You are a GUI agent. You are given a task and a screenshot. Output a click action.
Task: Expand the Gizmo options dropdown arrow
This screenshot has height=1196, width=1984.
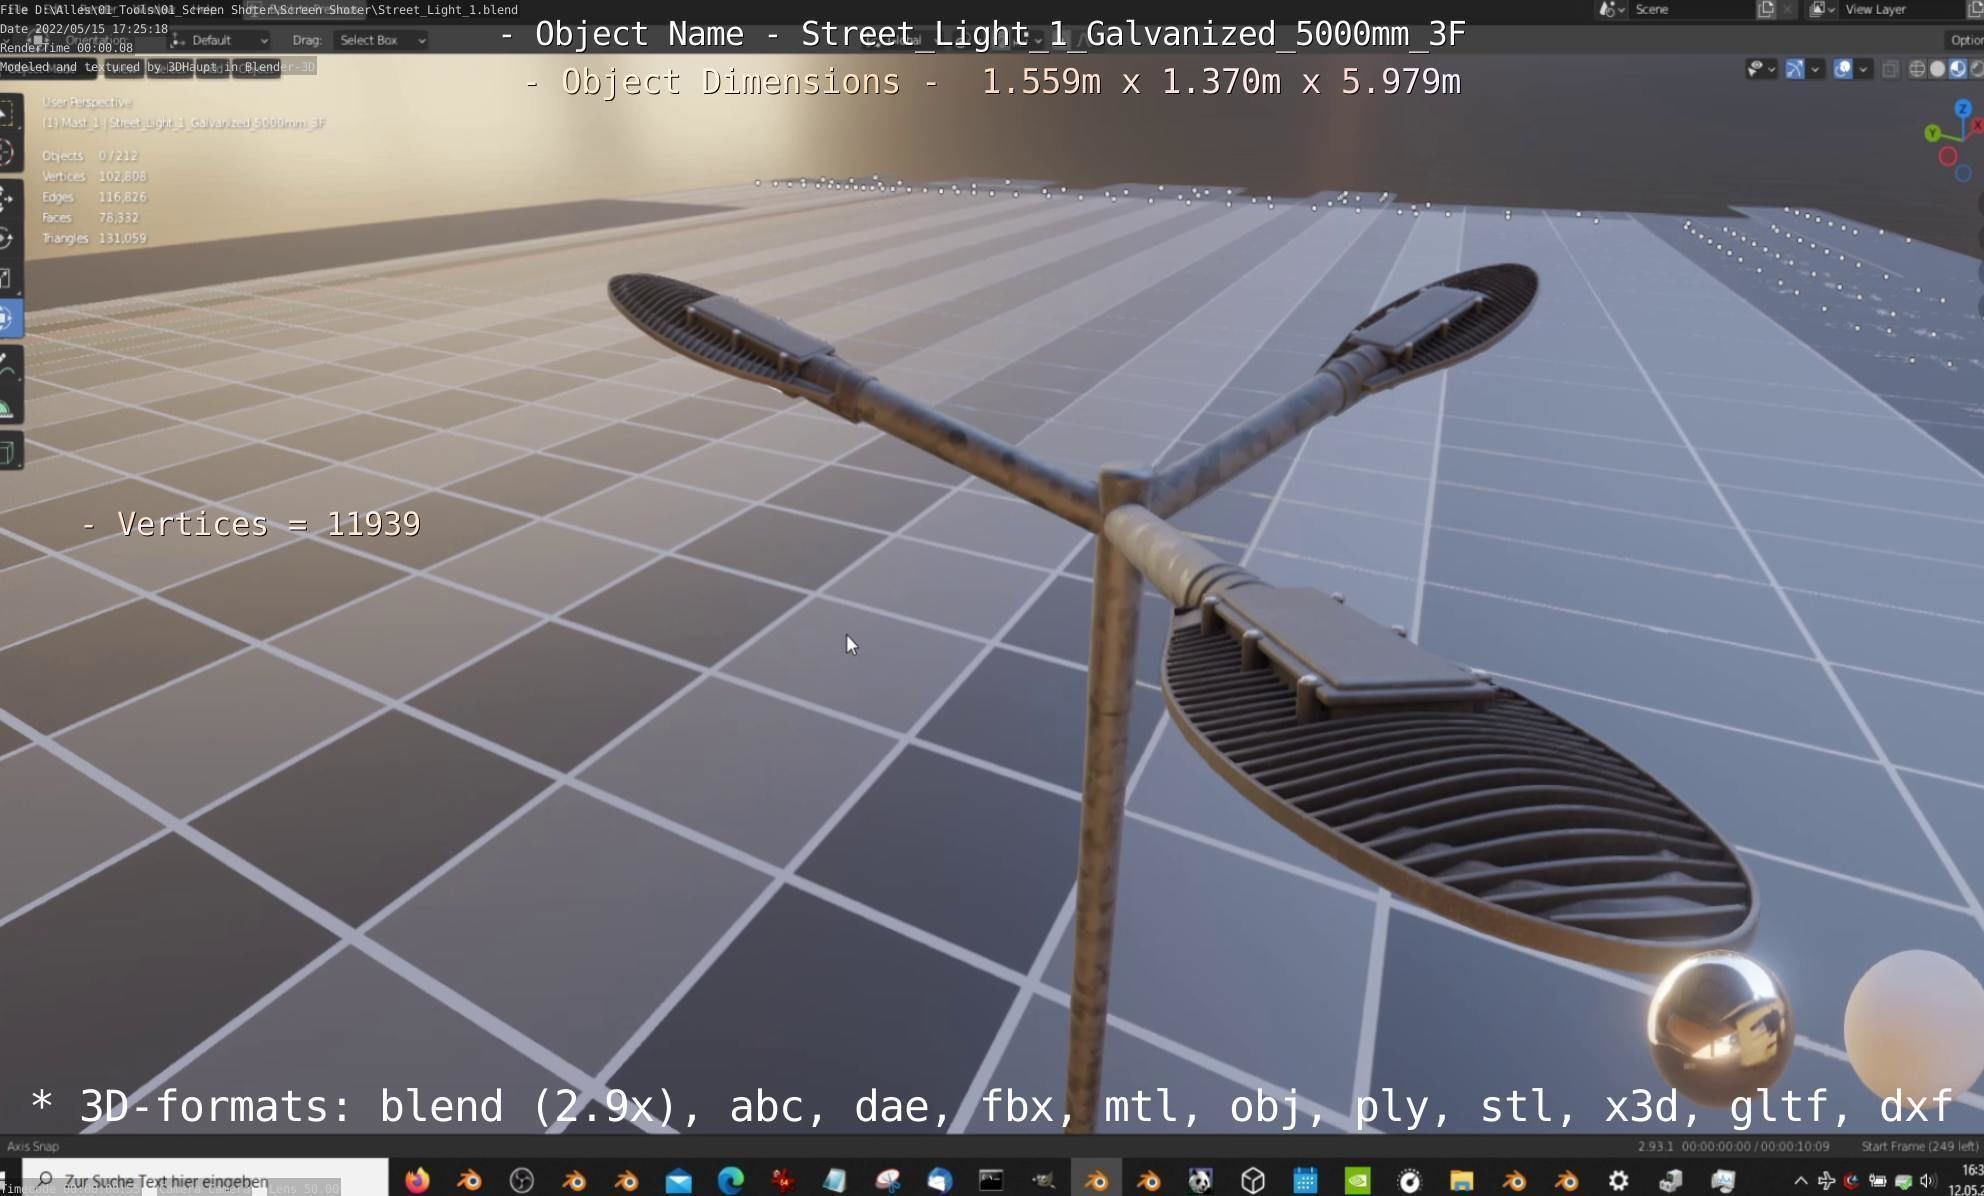pyautogui.click(x=1815, y=69)
